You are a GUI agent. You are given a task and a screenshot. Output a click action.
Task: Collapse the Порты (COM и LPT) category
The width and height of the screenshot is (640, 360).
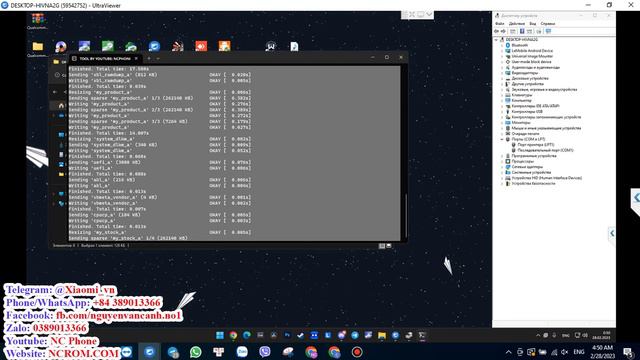tap(502, 139)
